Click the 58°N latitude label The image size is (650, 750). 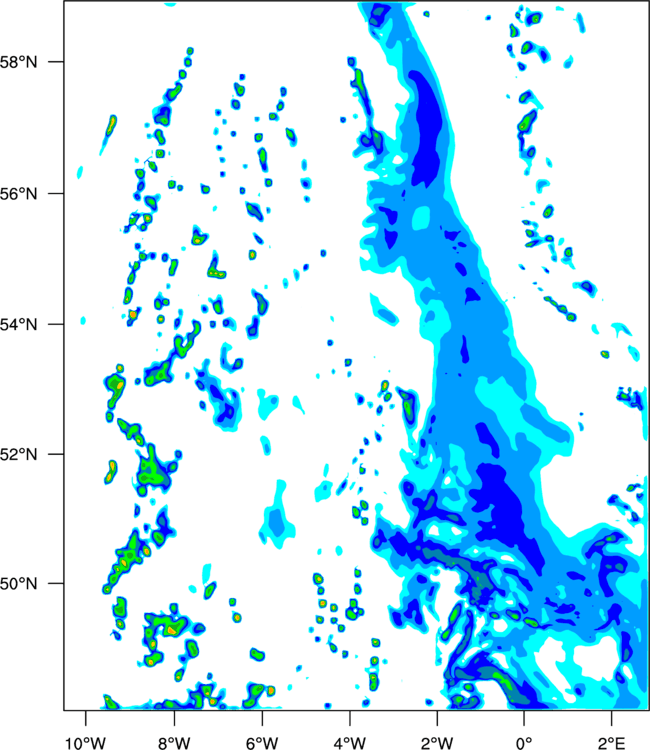point(18,62)
